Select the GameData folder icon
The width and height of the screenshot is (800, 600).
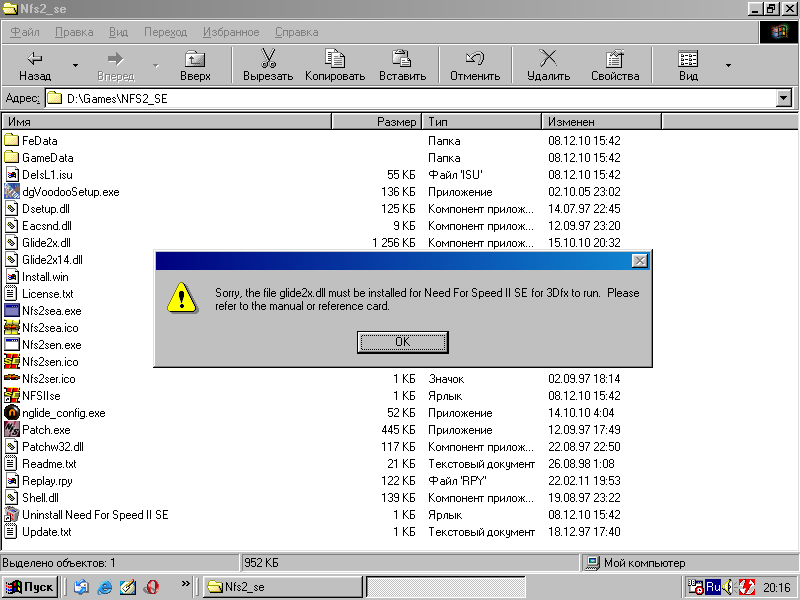tap(11, 157)
